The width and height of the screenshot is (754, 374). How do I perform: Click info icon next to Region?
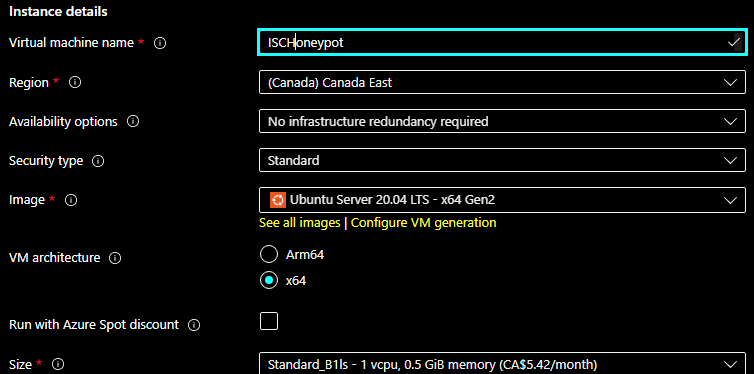(75, 82)
